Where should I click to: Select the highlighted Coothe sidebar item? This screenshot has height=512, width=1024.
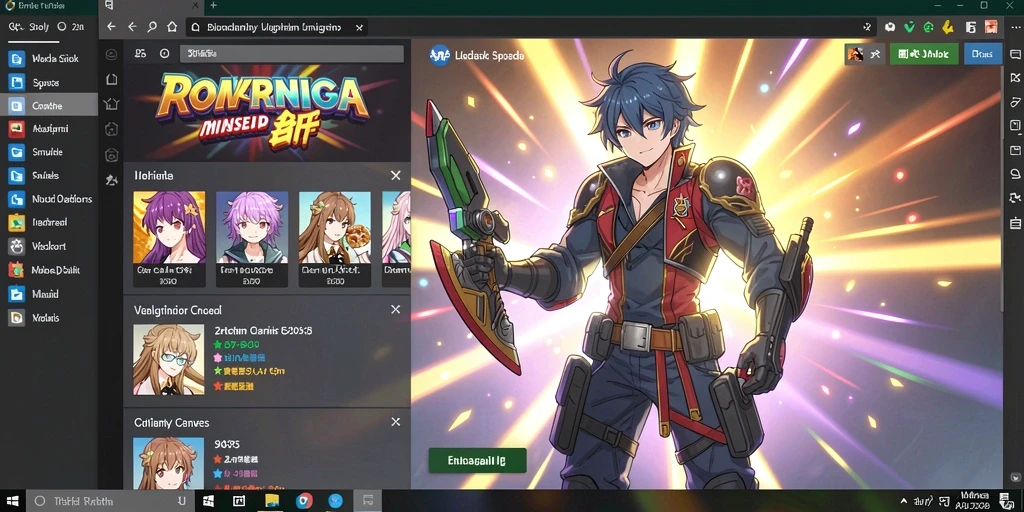point(49,105)
